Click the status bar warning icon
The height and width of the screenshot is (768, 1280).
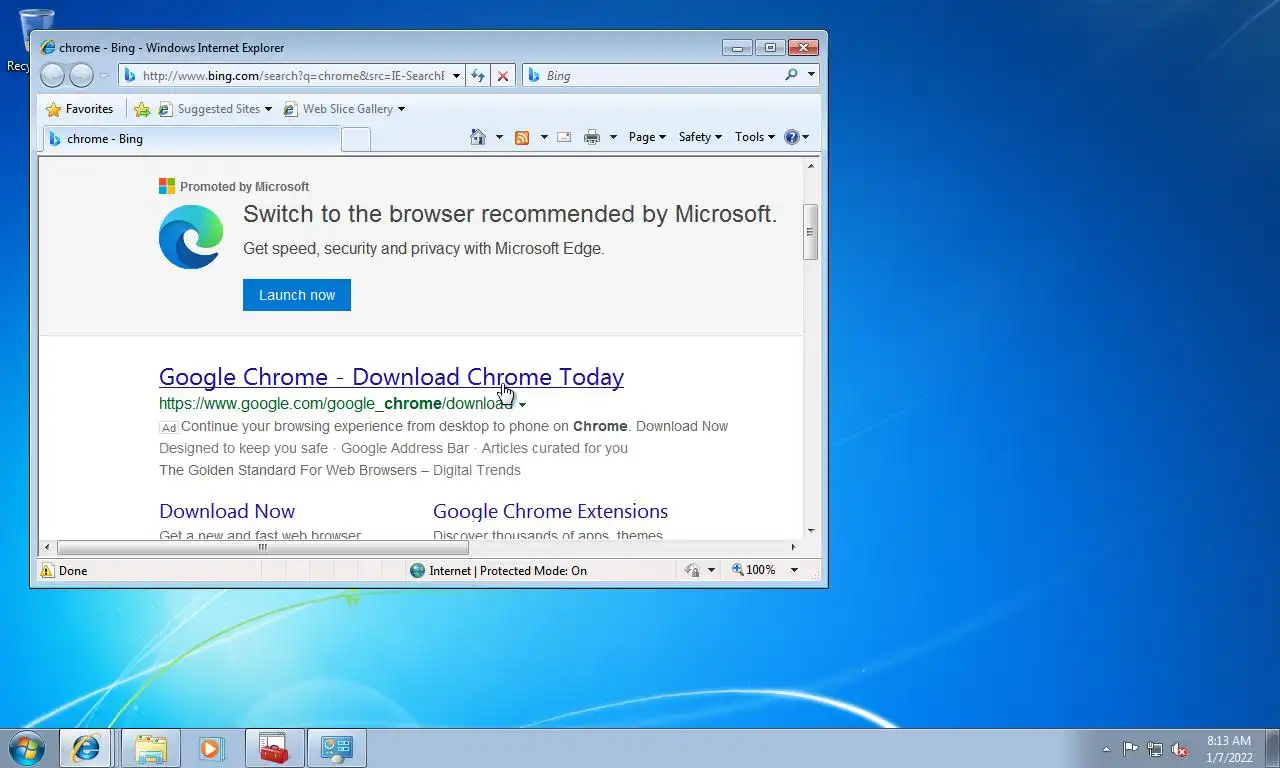pyautogui.click(x=47, y=570)
